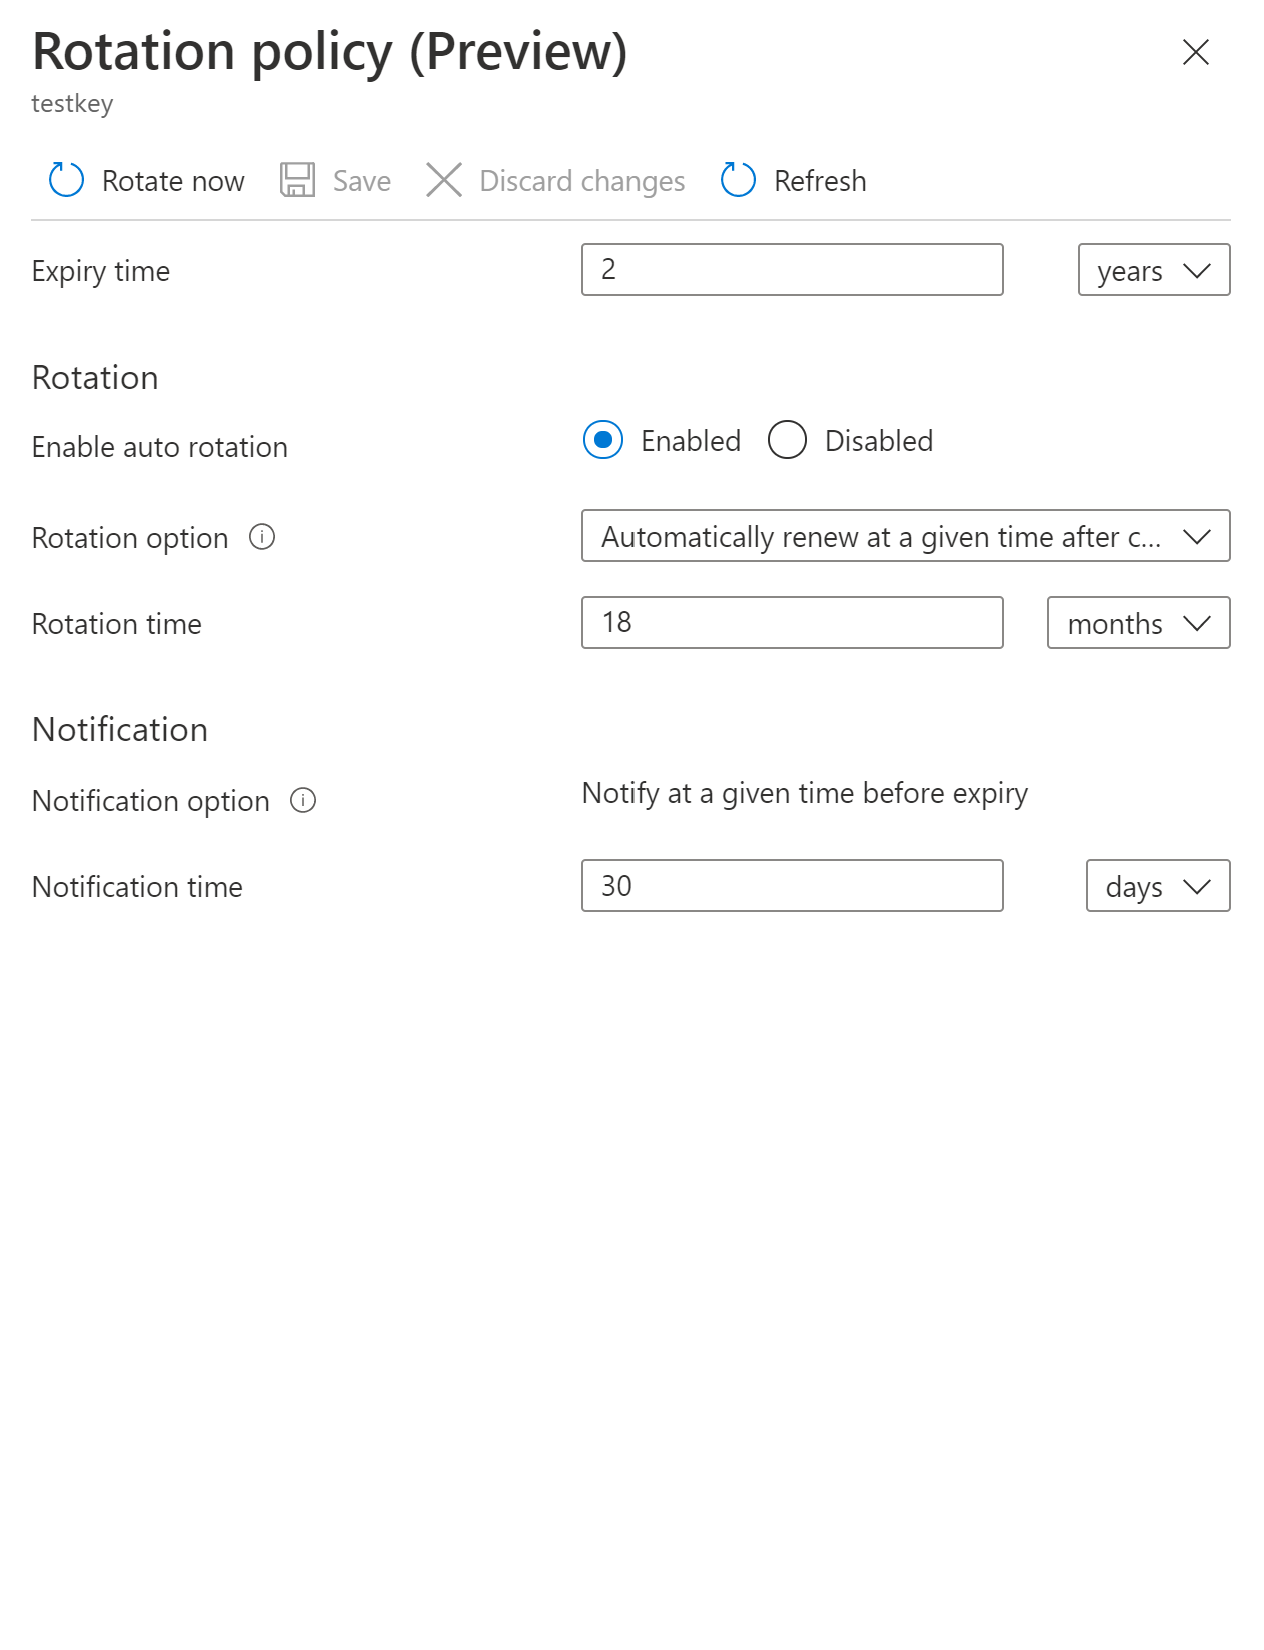Open the Rotation option info tooltip icon
Image resolution: width=1264 pixels, height=1650 pixels.
tap(262, 538)
